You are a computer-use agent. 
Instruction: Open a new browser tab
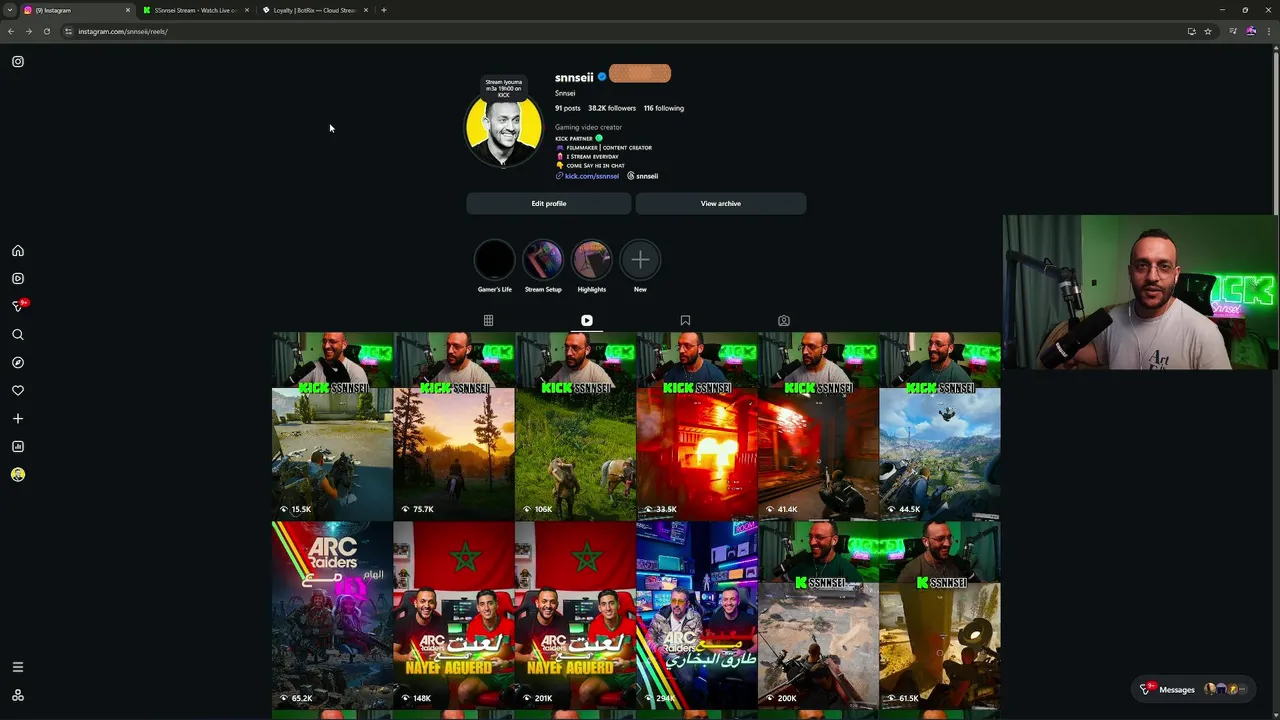coord(384,10)
